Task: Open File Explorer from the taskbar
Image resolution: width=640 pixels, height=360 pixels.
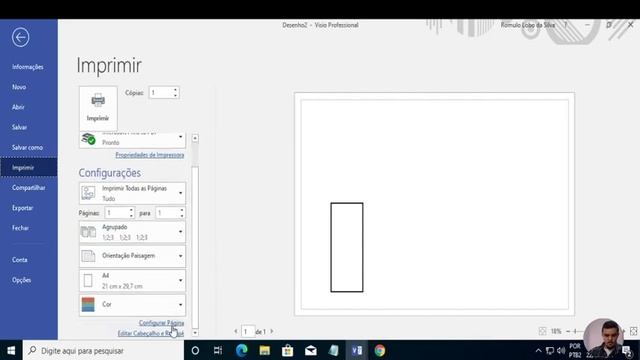Action: pyautogui.click(x=264, y=351)
